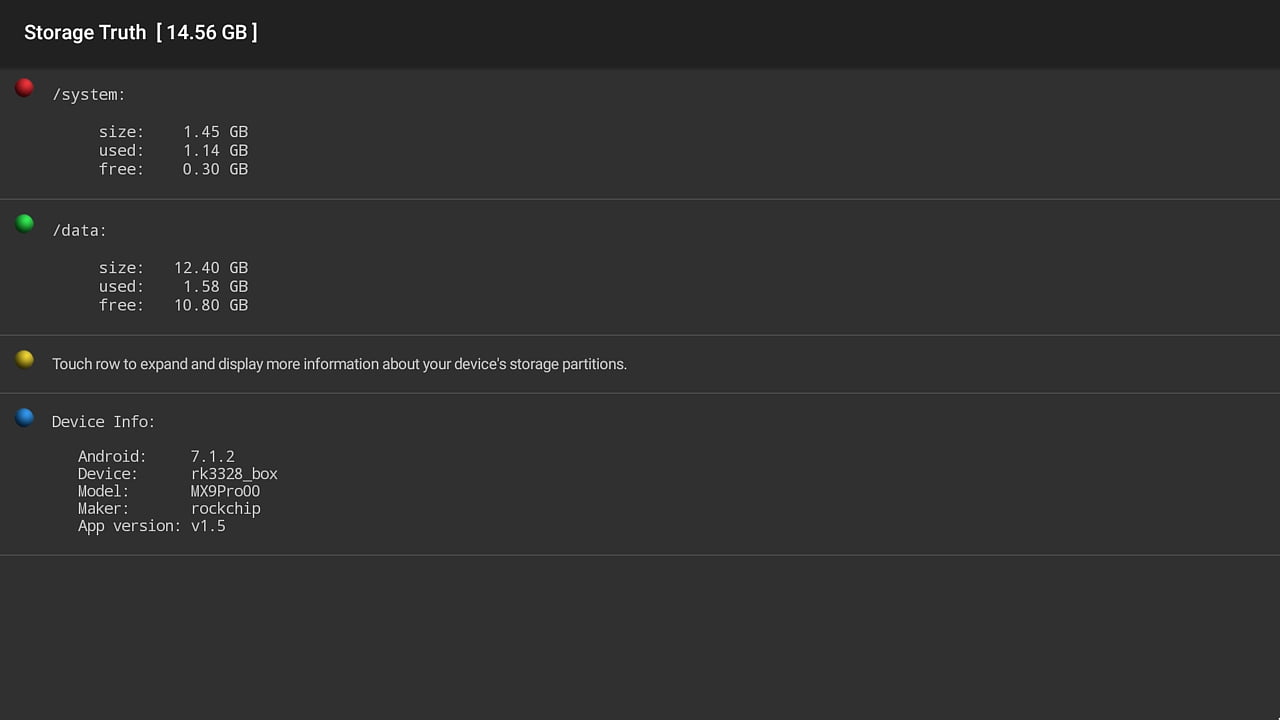Screen dimensions: 1280x720
Task: Click the /system size 1.45 GB line
Action: pyautogui.click(x=173, y=132)
